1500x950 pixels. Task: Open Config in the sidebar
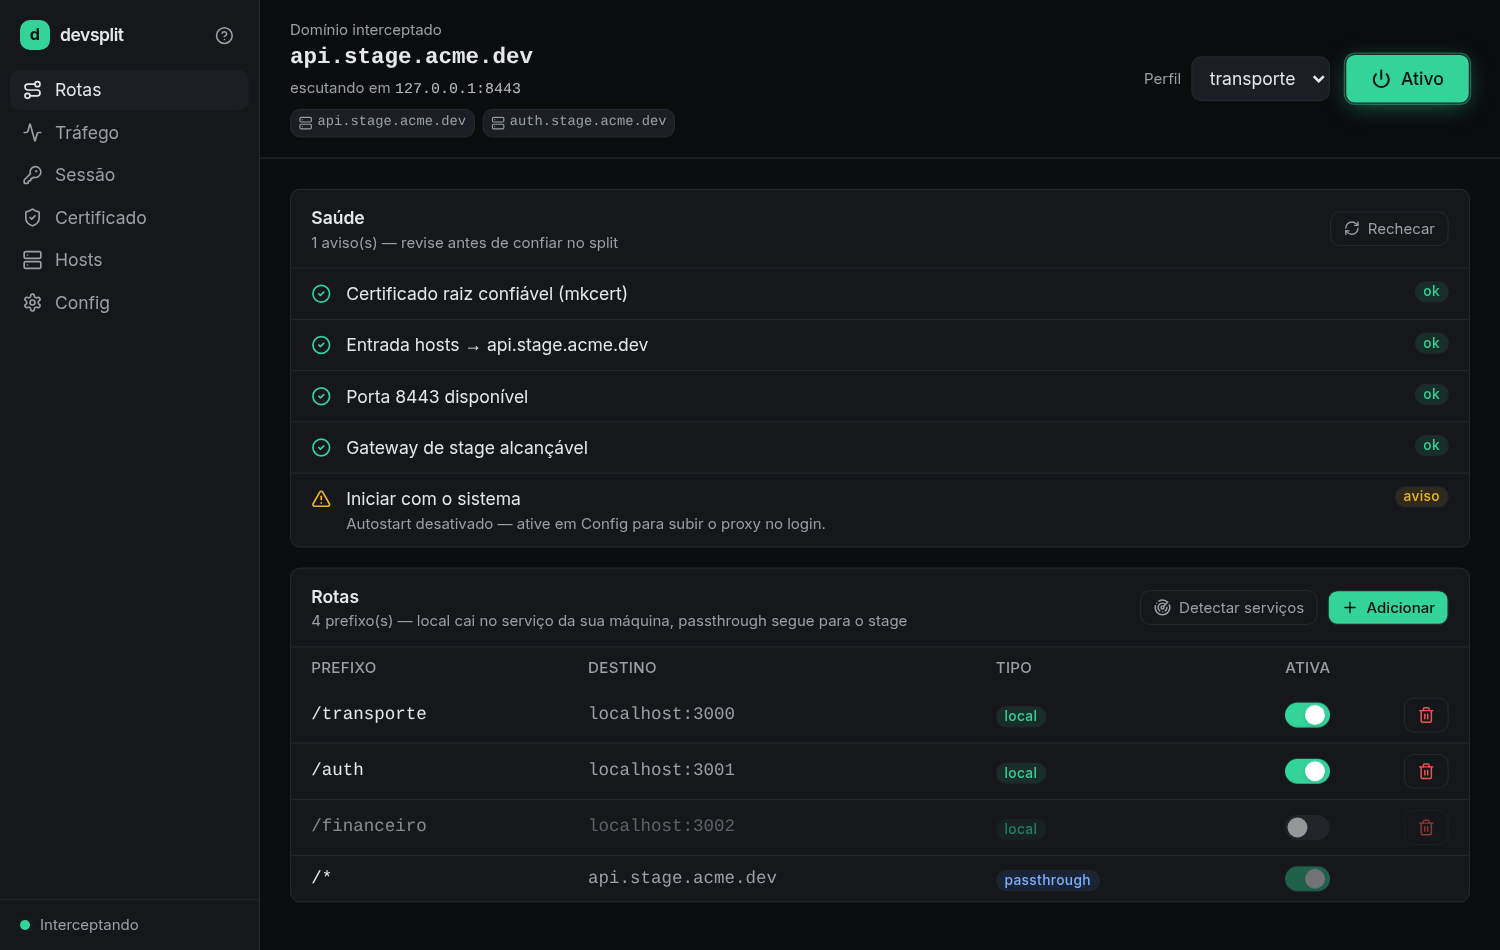129,302
